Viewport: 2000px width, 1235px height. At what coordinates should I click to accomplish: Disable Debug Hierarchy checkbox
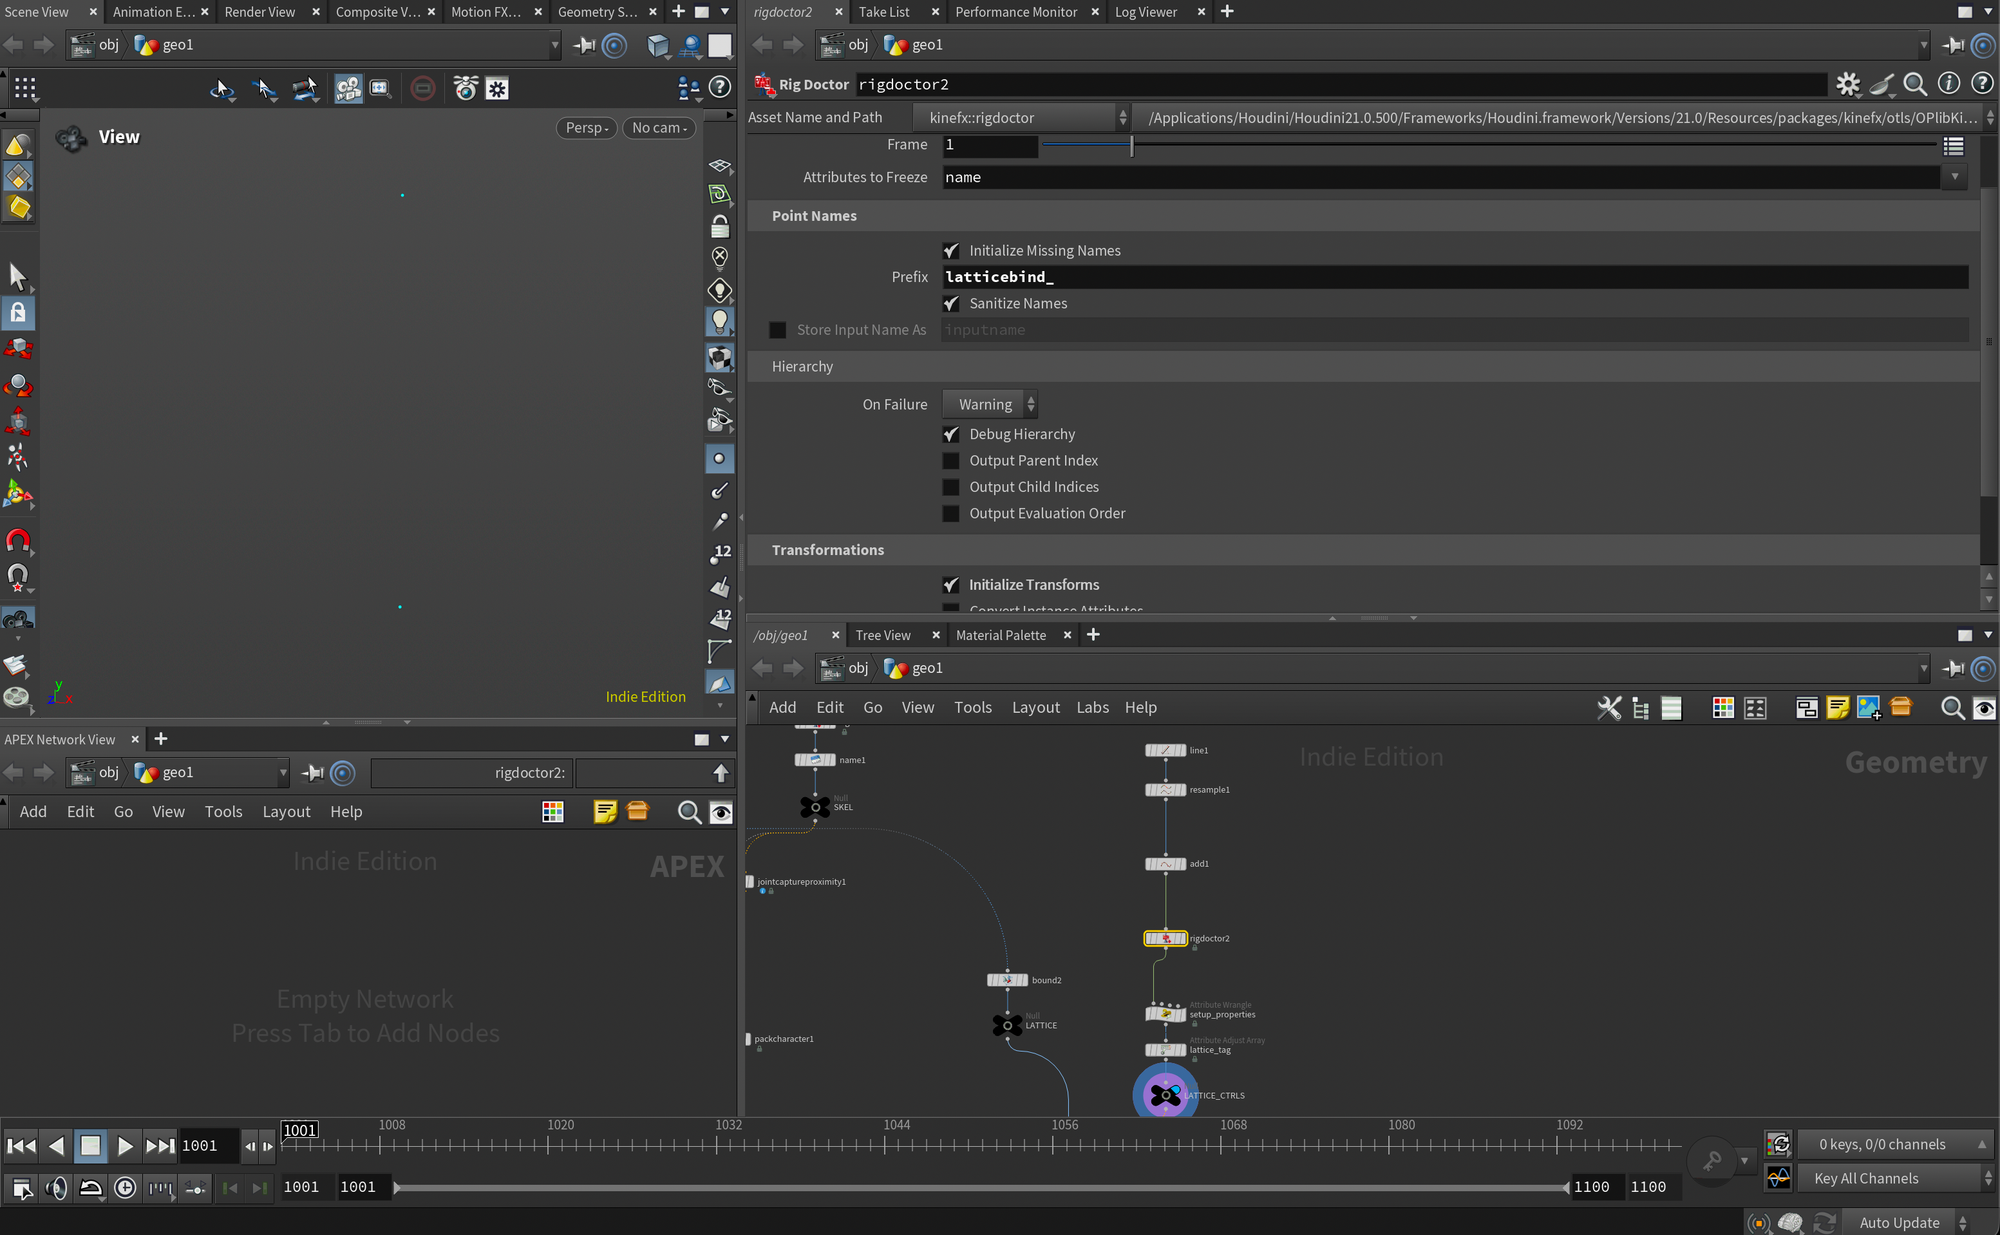951,434
